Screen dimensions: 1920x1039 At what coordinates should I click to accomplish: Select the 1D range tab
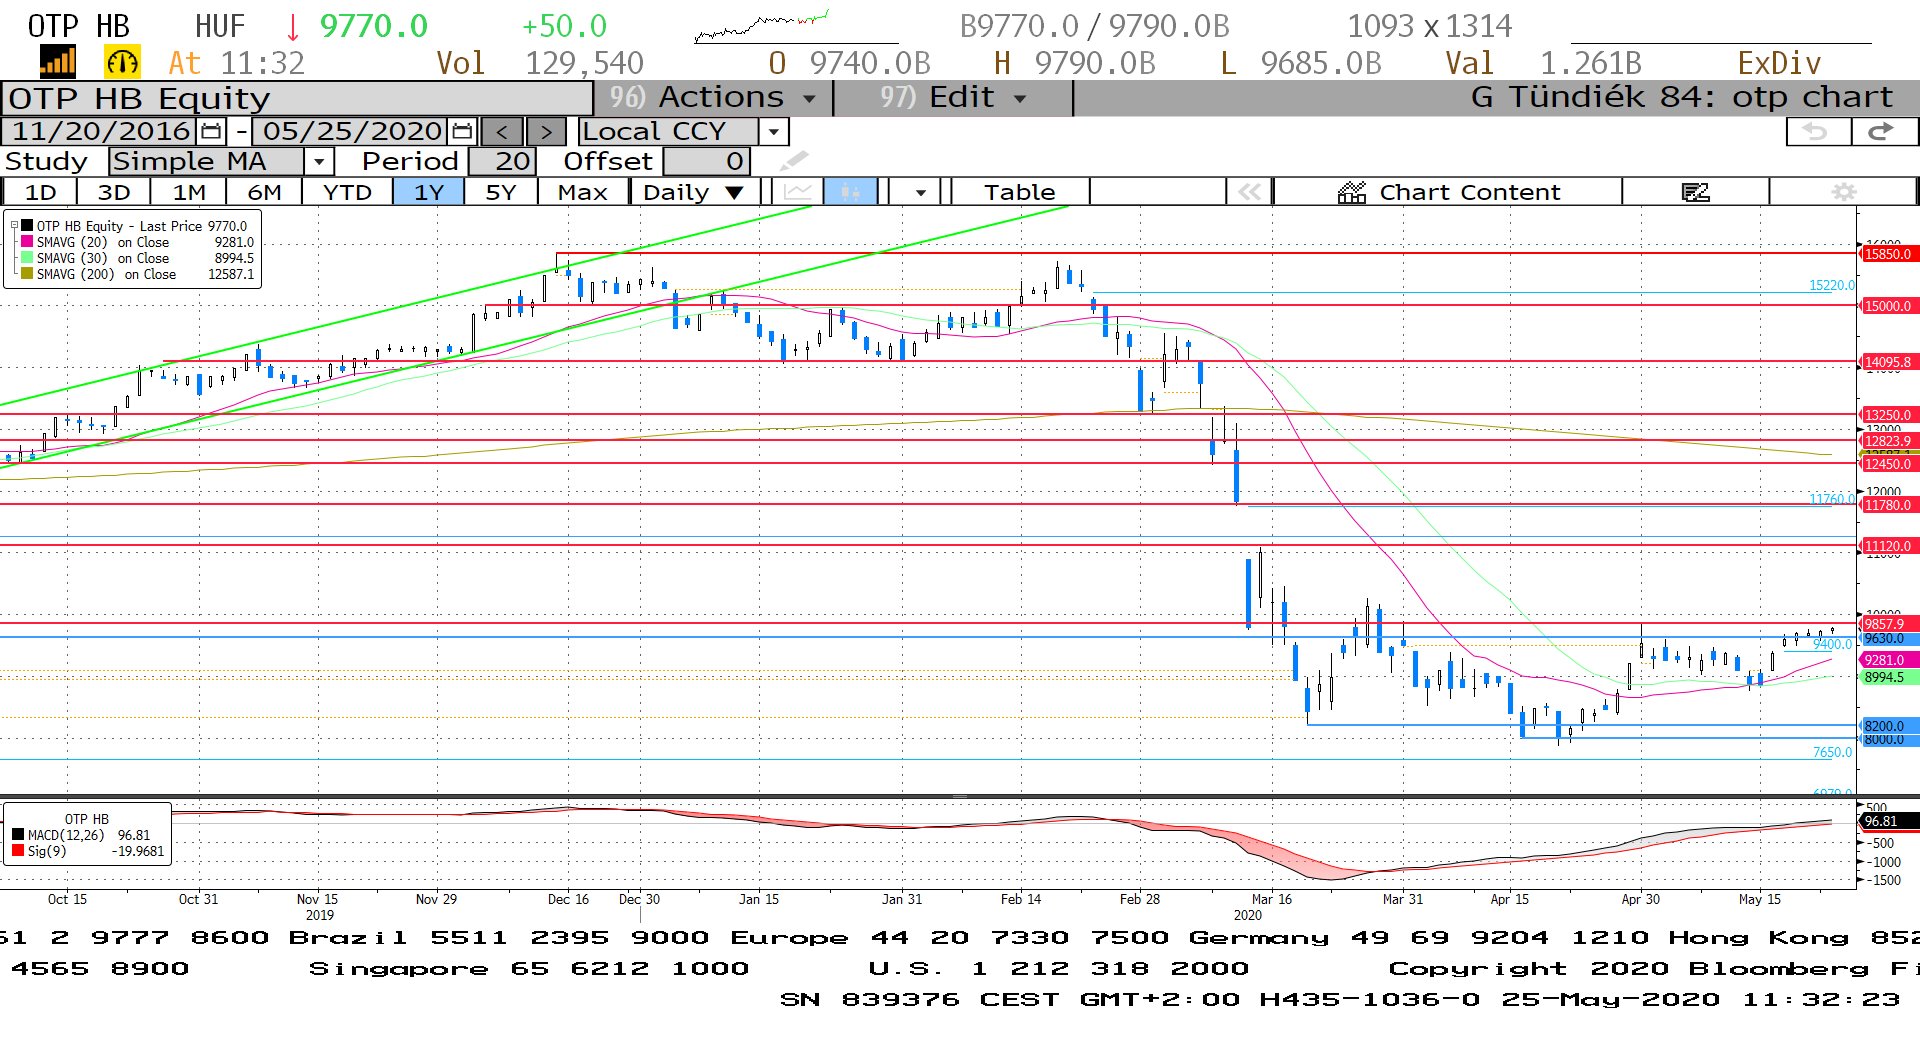point(41,192)
